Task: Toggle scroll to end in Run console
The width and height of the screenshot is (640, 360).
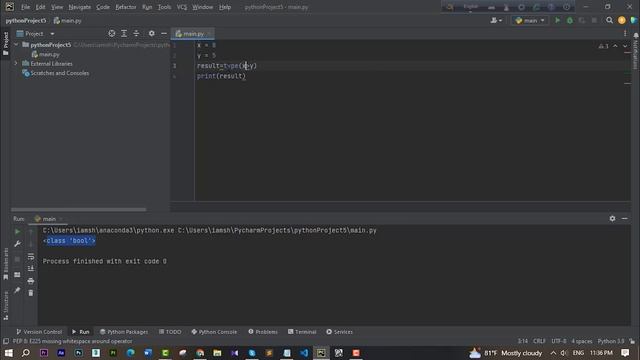Action: pyautogui.click(x=31, y=269)
